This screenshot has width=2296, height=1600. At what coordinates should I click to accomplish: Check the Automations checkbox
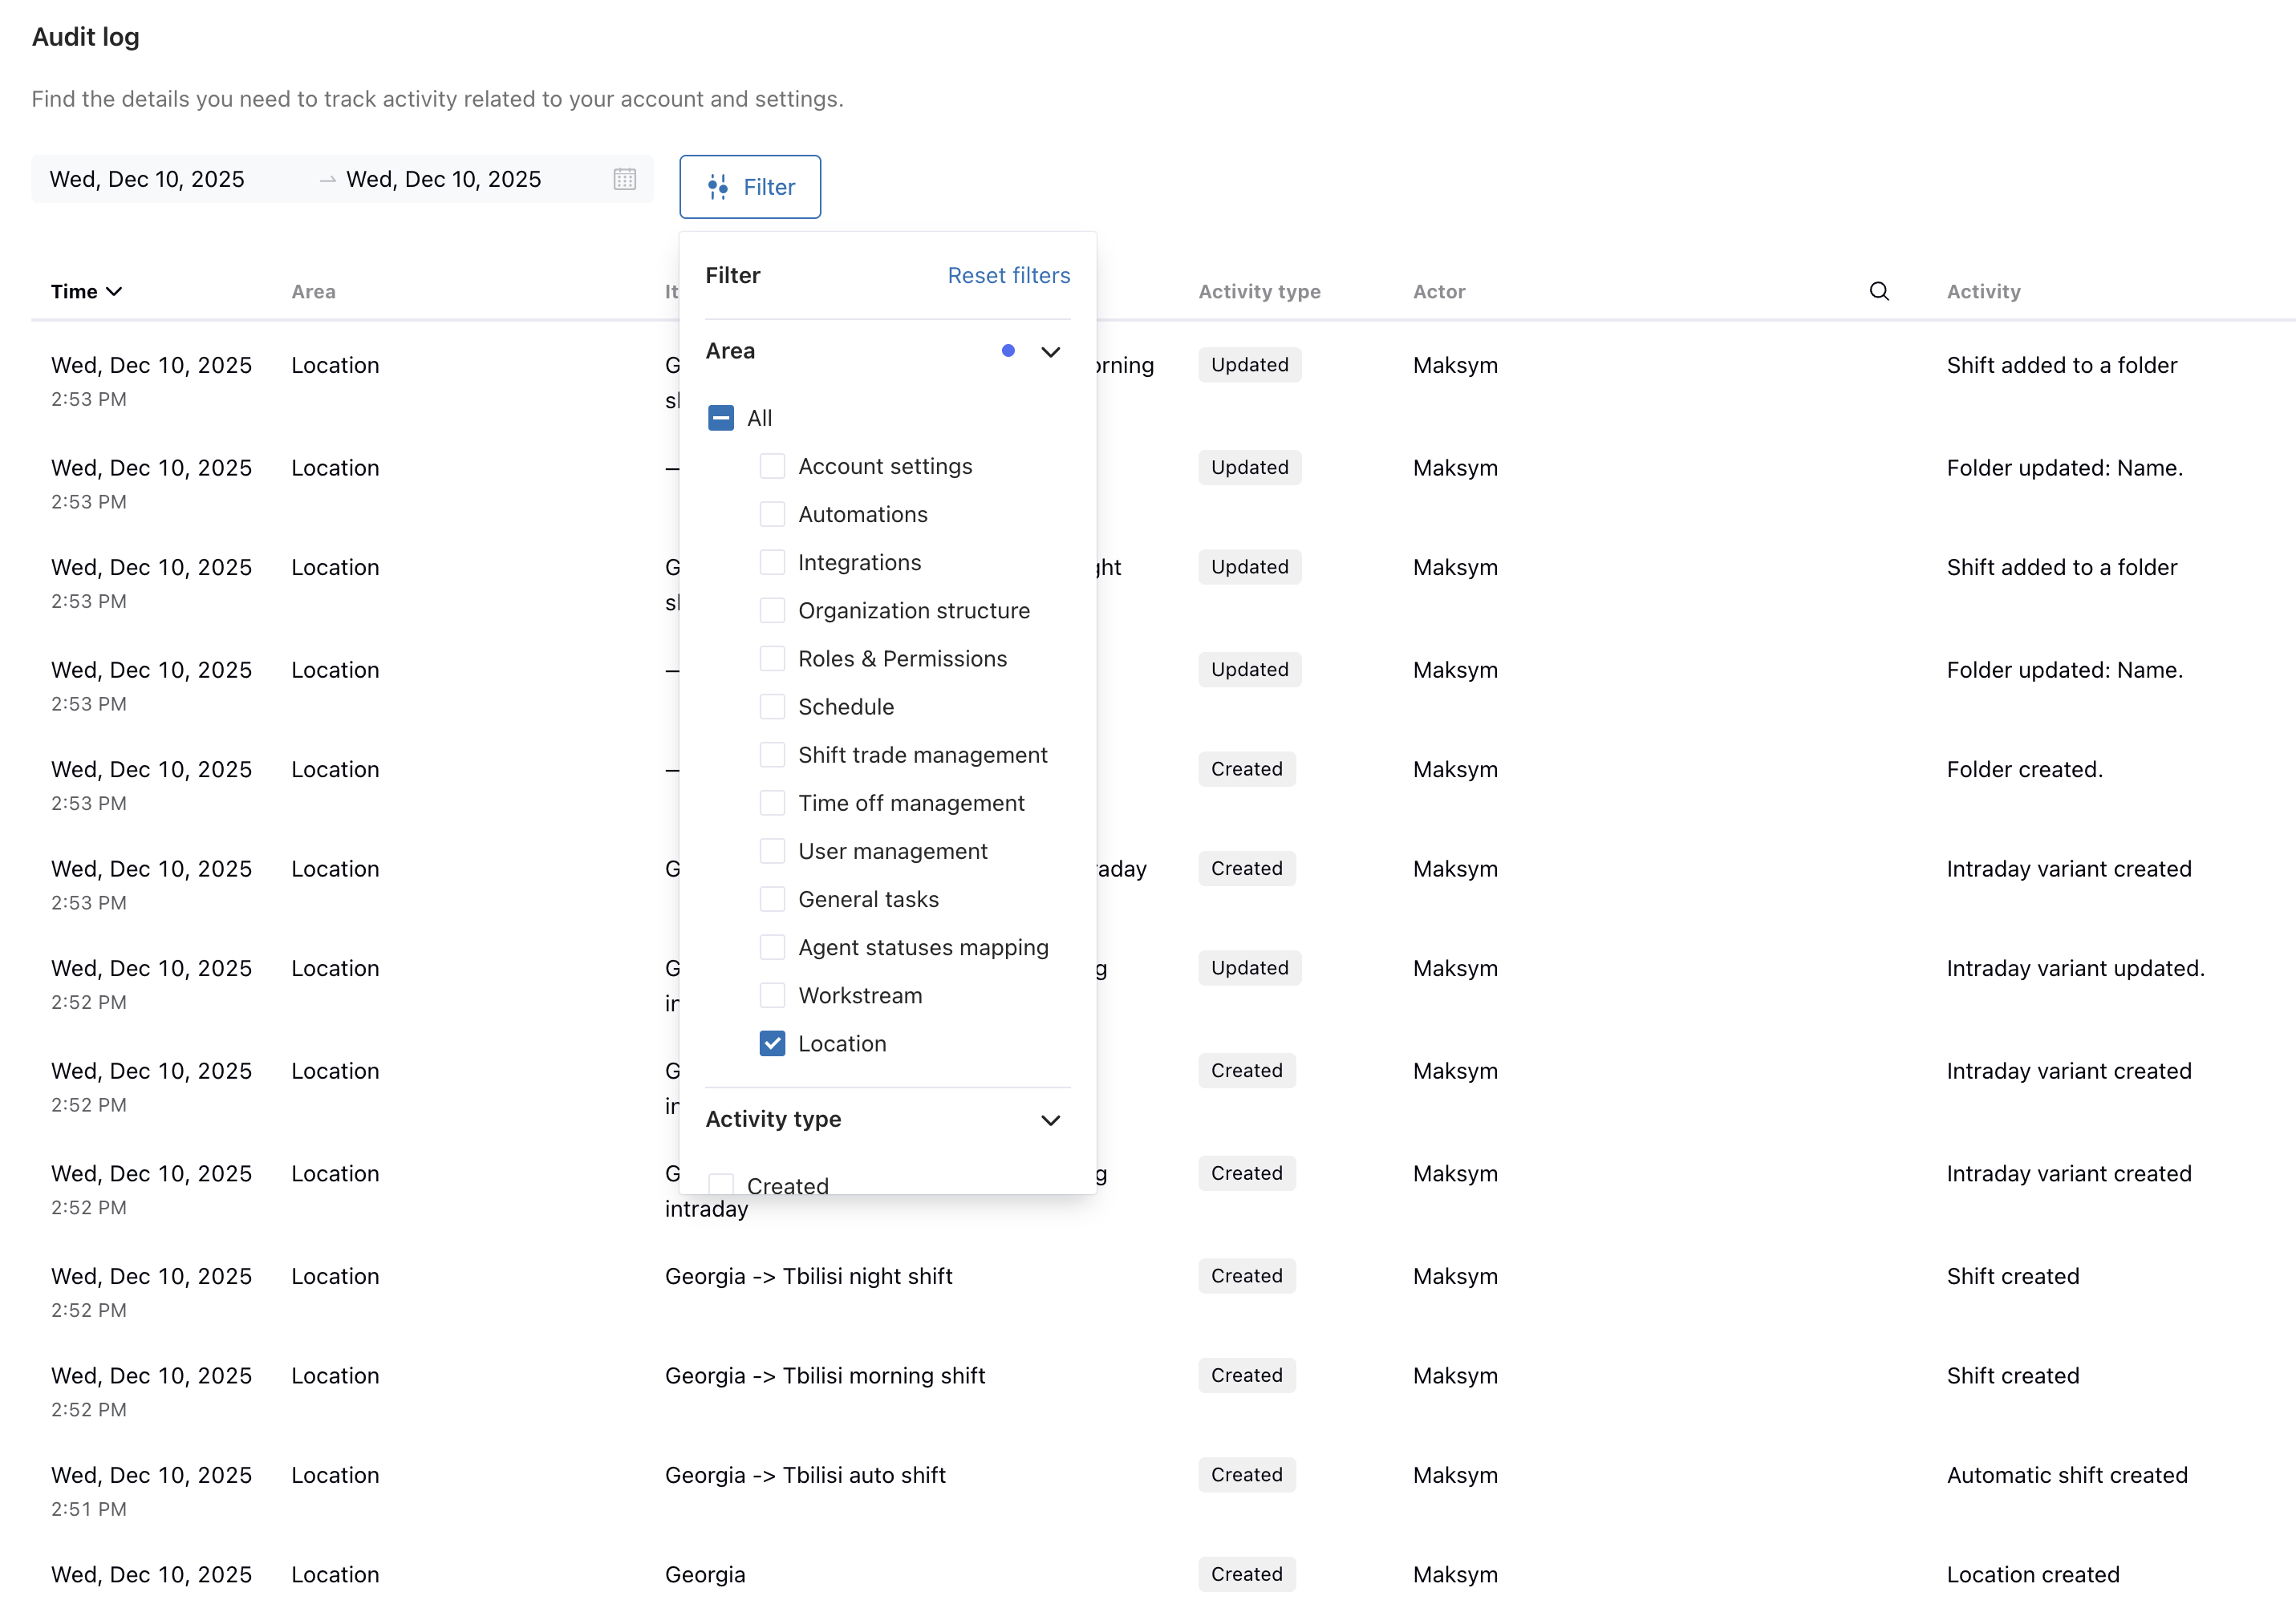(772, 514)
